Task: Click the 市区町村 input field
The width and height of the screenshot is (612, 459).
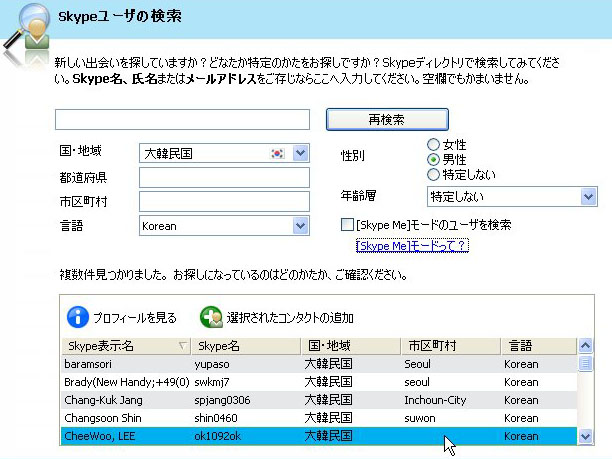Action: pyautogui.click(x=224, y=201)
